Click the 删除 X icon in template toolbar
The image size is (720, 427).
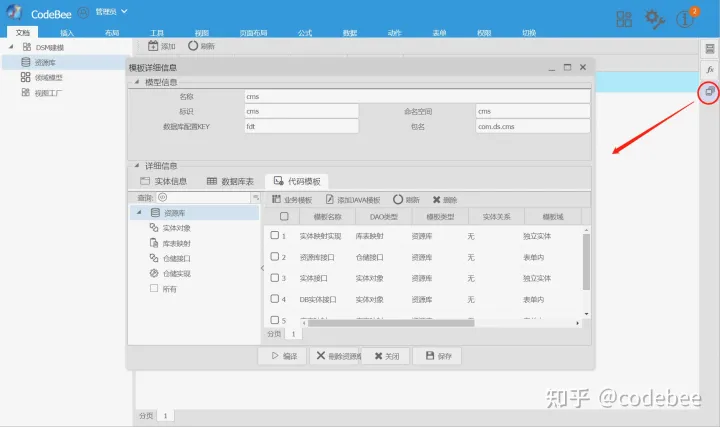(436, 199)
